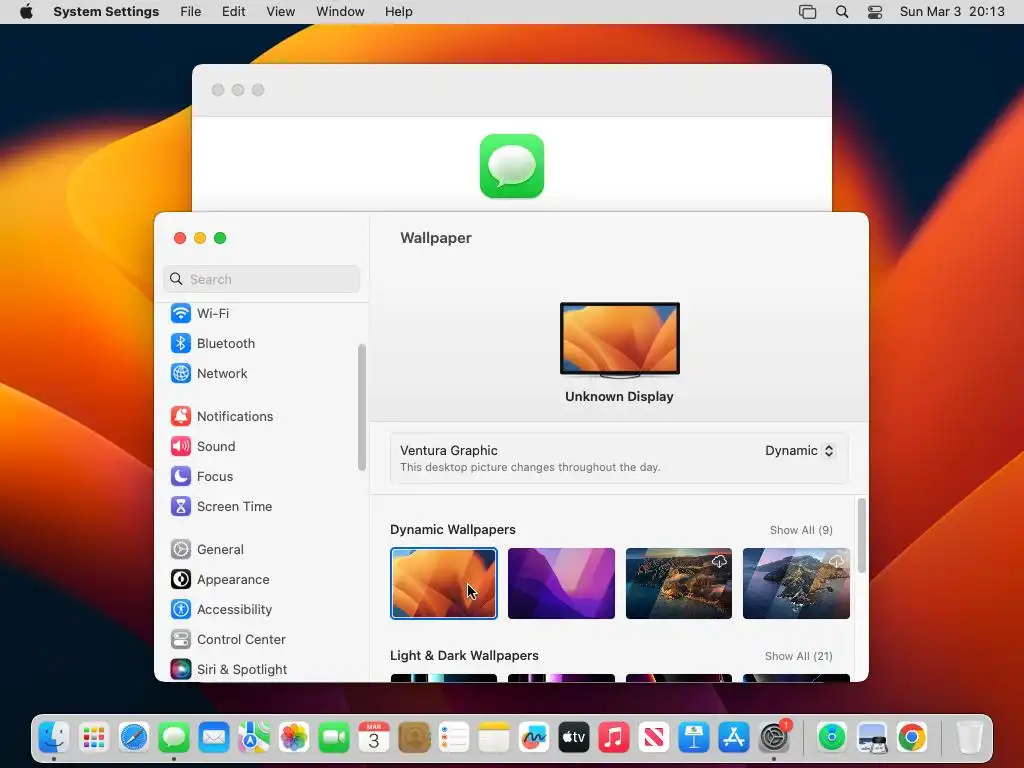
Task: Open Messages from the Dock
Action: [174, 737]
